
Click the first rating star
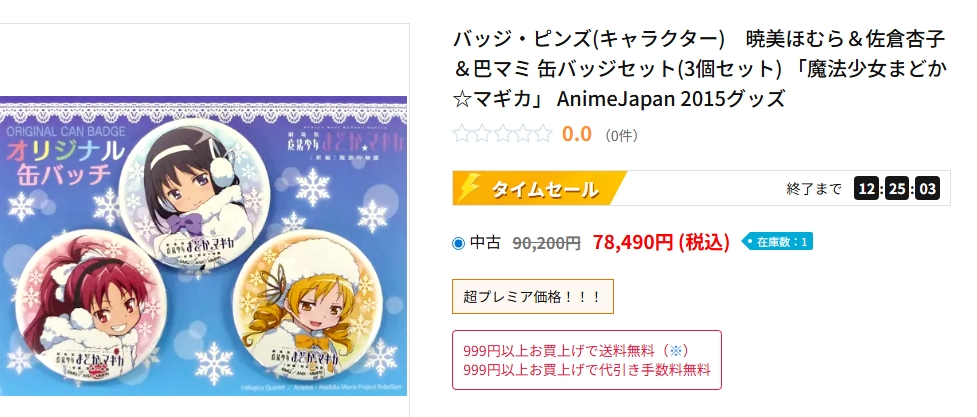pyautogui.click(x=462, y=134)
